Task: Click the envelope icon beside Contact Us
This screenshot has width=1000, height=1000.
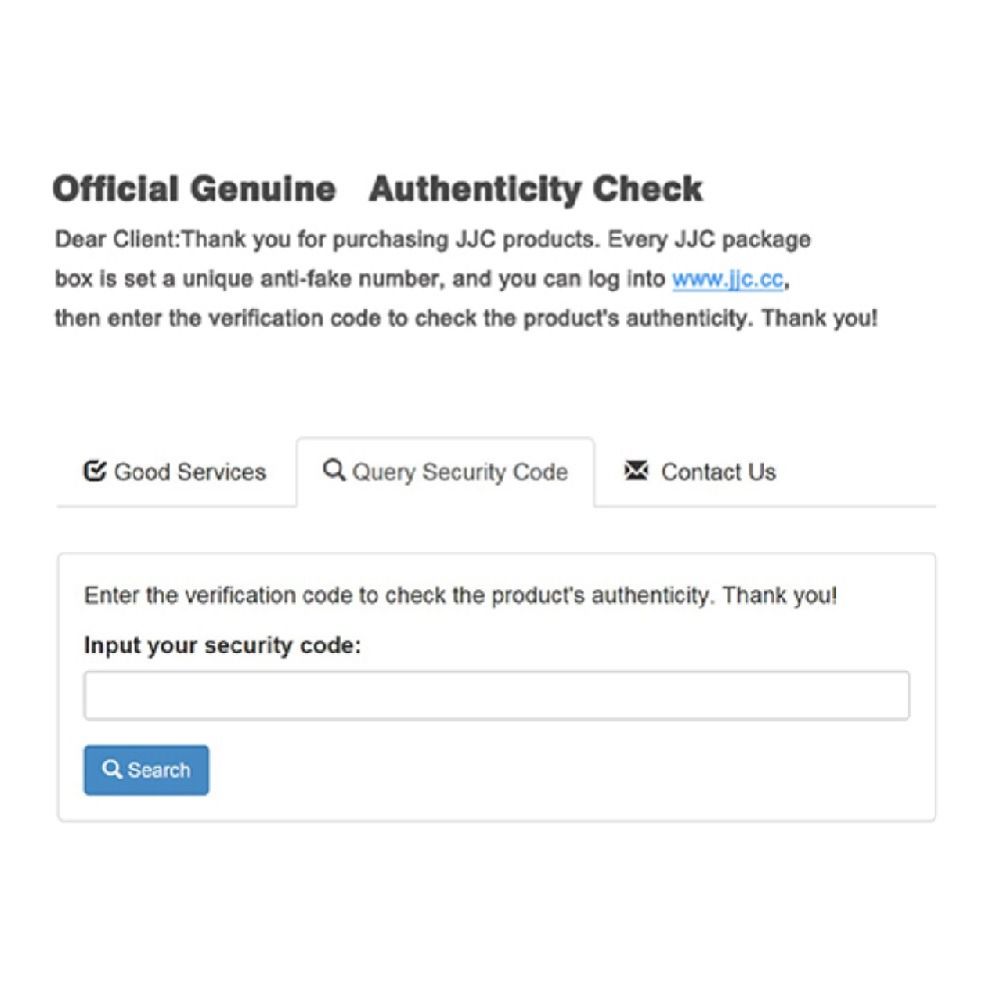Action: pos(636,471)
